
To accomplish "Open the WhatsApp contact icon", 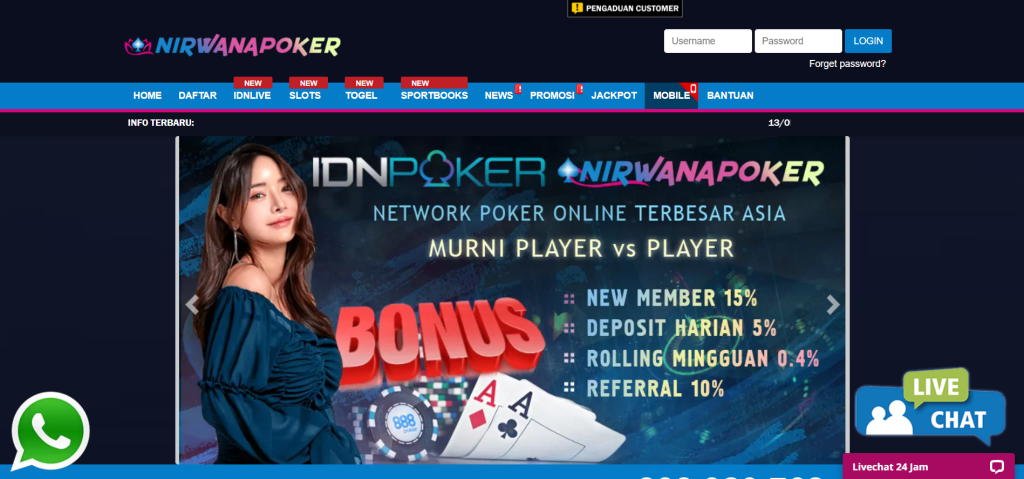I will (x=50, y=431).
